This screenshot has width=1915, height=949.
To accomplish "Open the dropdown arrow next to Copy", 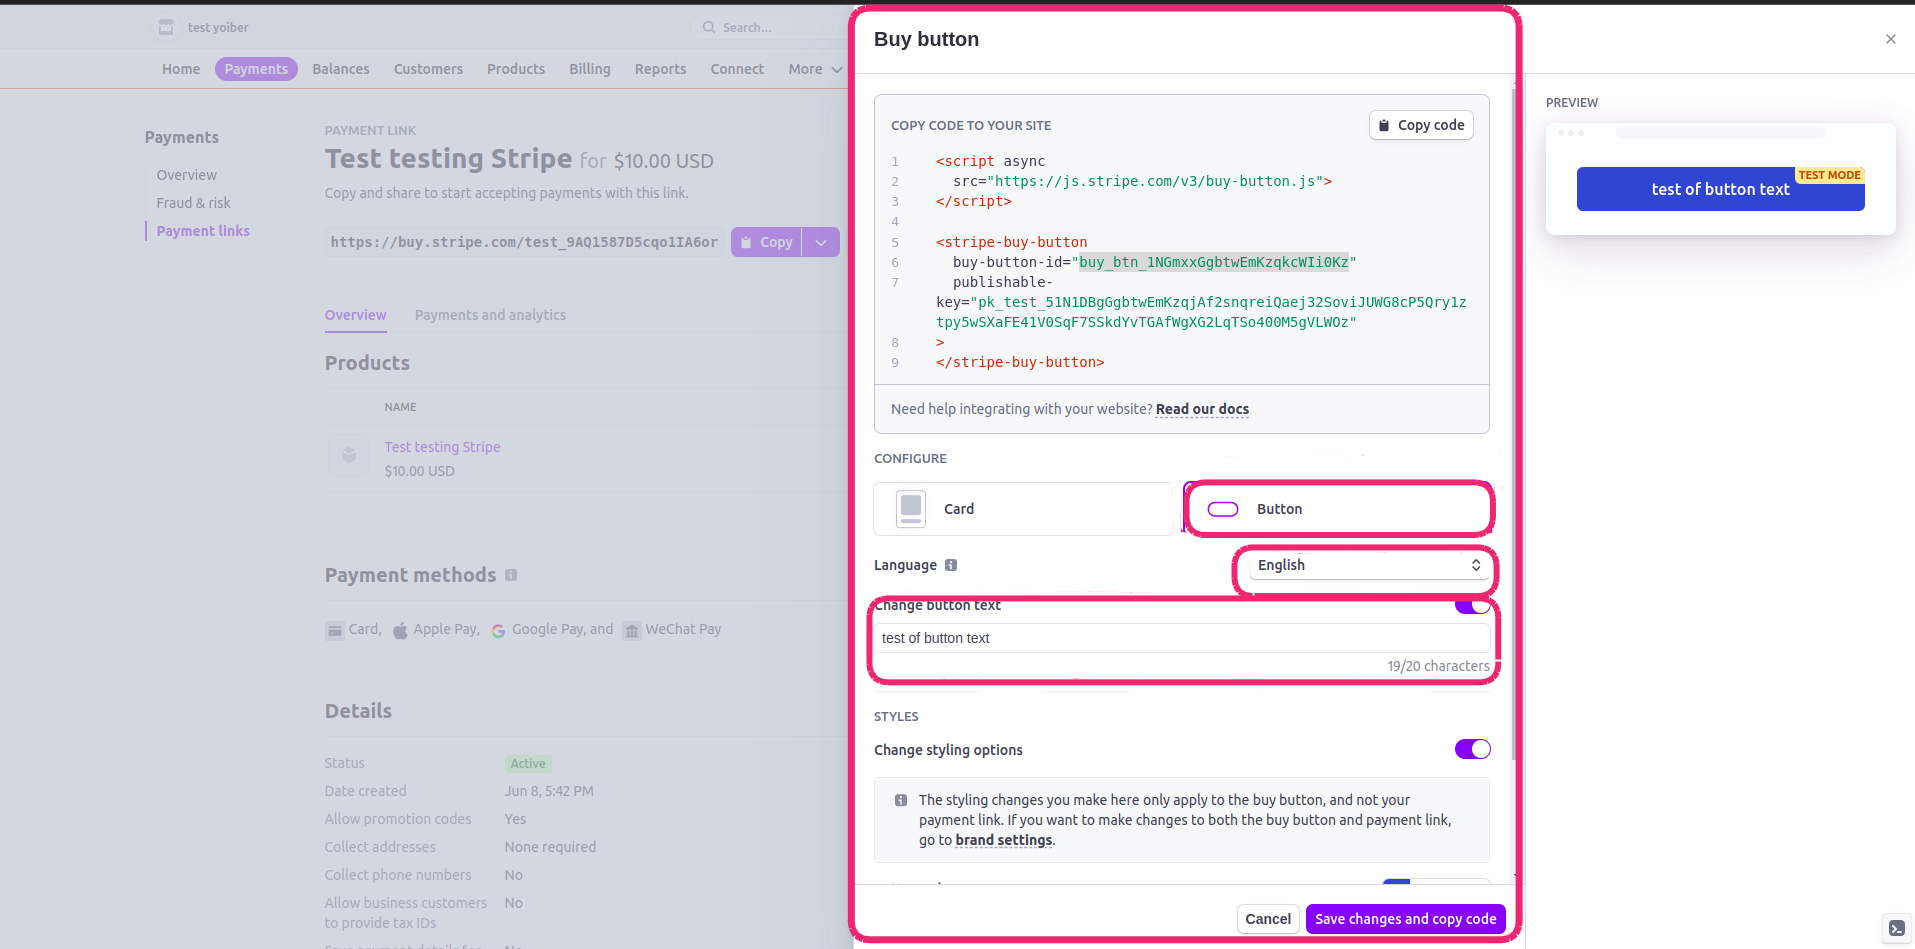I will [x=821, y=242].
